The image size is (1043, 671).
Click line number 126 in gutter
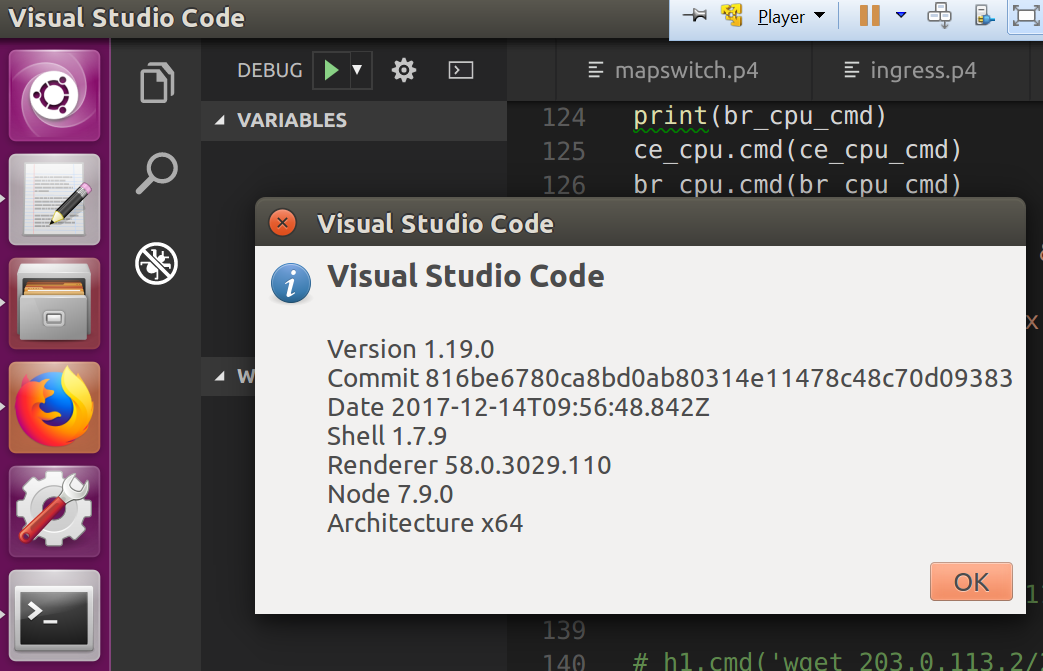point(563,185)
